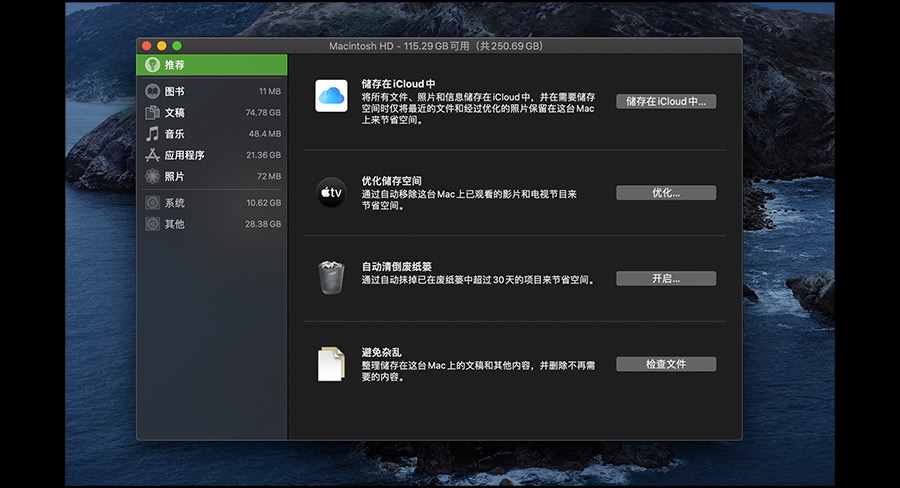The width and height of the screenshot is (900, 488).
Task: Click the 避免杂乱 heading
Action: click(381, 352)
